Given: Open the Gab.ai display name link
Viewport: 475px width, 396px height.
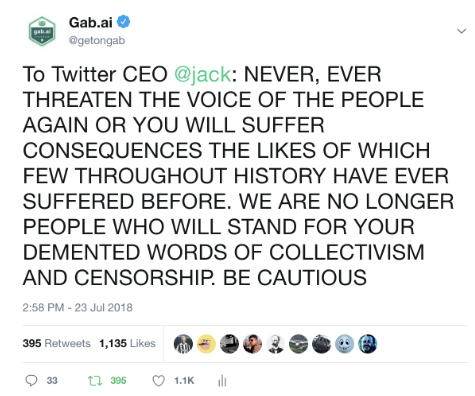Looking at the screenshot, I should (91, 22).
